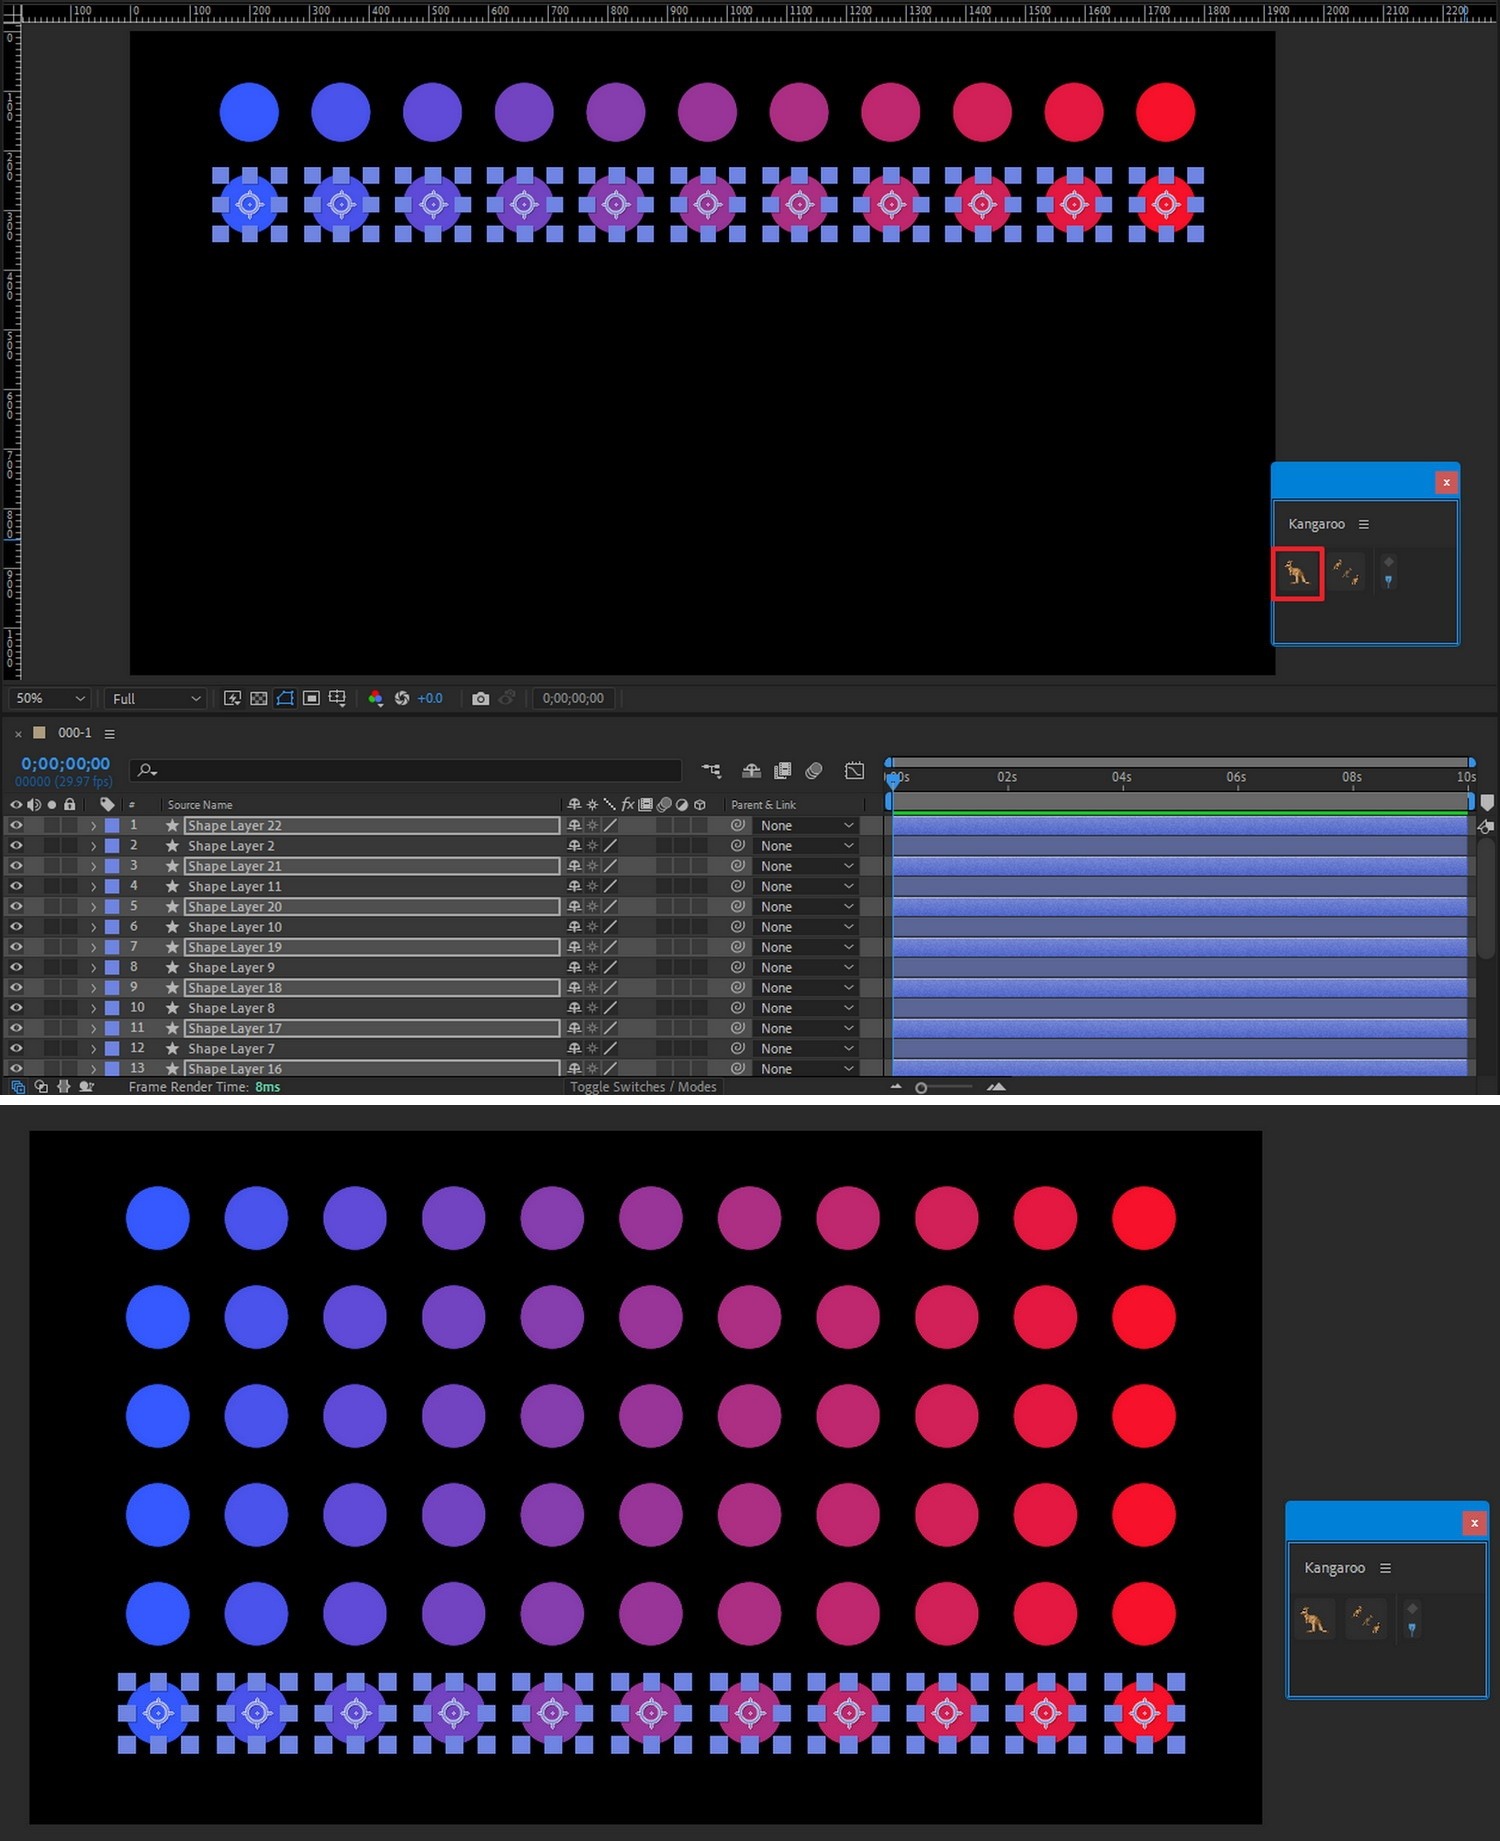The height and width of the screenshot is (1841, 1500).
Task: Click the label color swatch of Shape Layer 22
Action: pyautogui.click(x=112, y=825)
